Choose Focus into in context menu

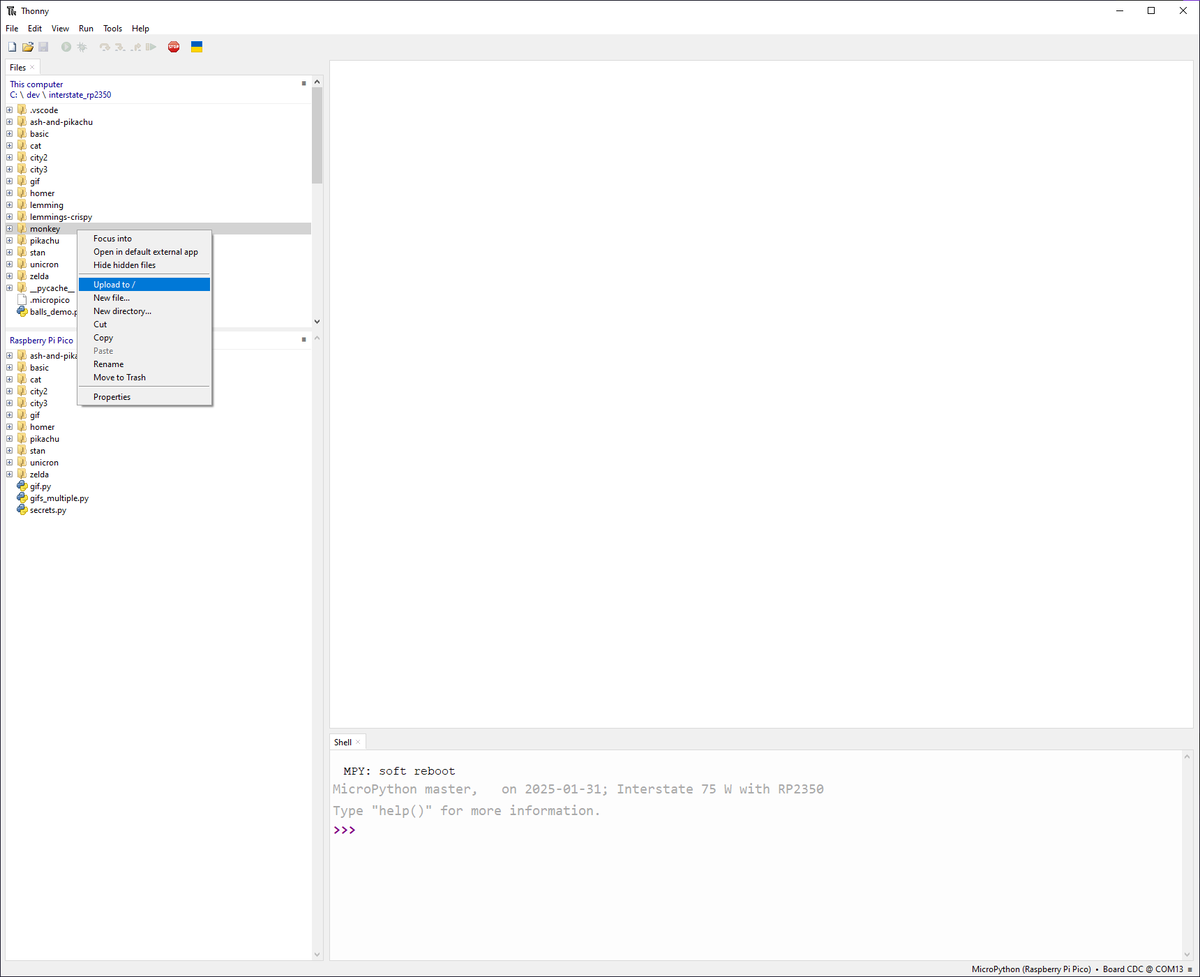click(x=144, y=239)
